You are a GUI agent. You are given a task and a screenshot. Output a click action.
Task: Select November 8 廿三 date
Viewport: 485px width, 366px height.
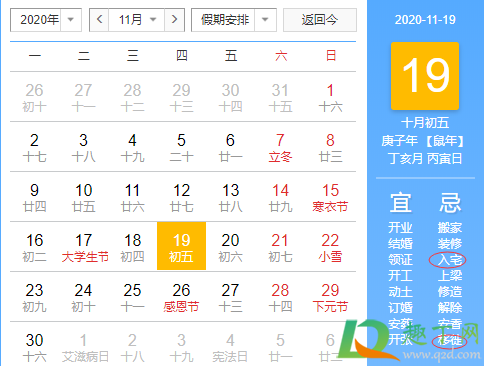click(x=330, y=147)
